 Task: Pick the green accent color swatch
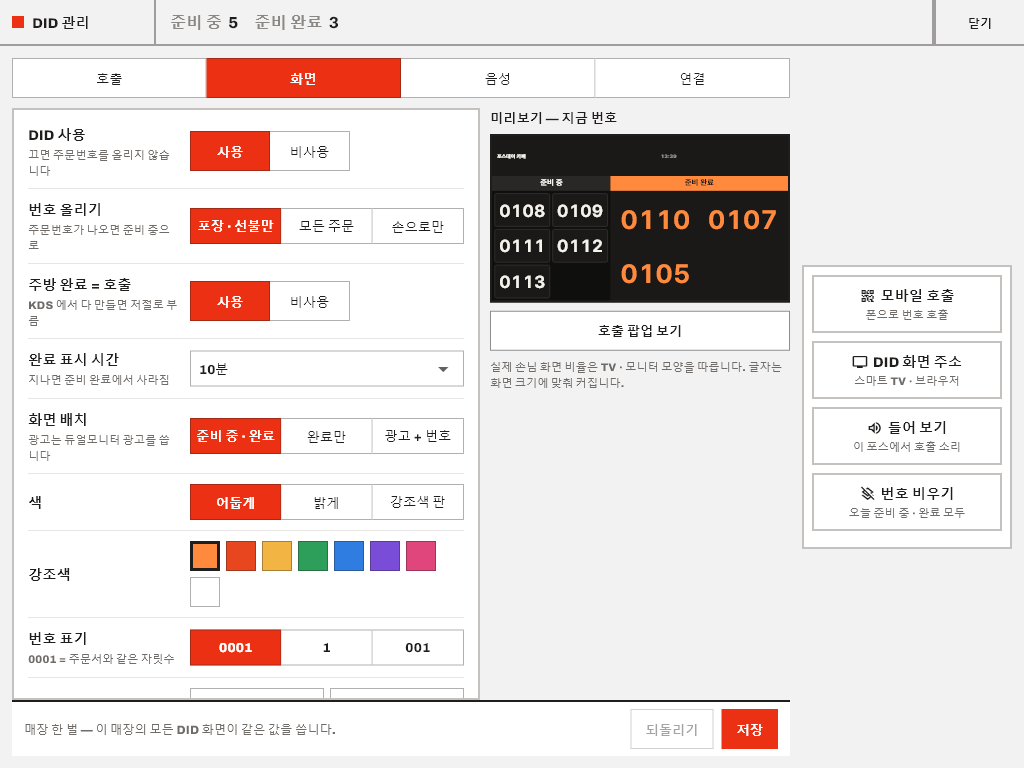pos(313,556)
